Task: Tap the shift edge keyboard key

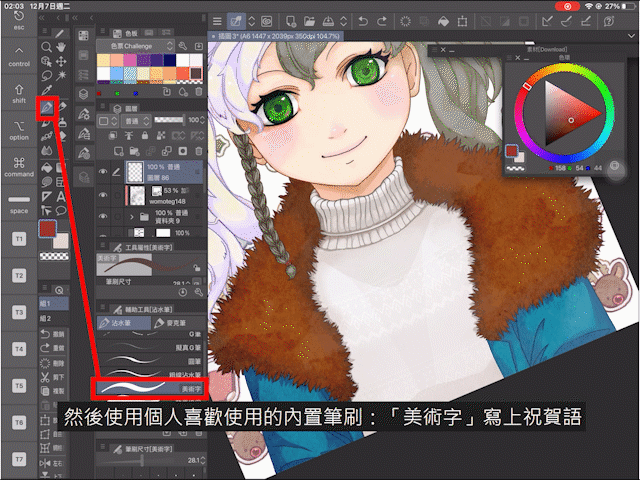Action: tap(19, 93)
